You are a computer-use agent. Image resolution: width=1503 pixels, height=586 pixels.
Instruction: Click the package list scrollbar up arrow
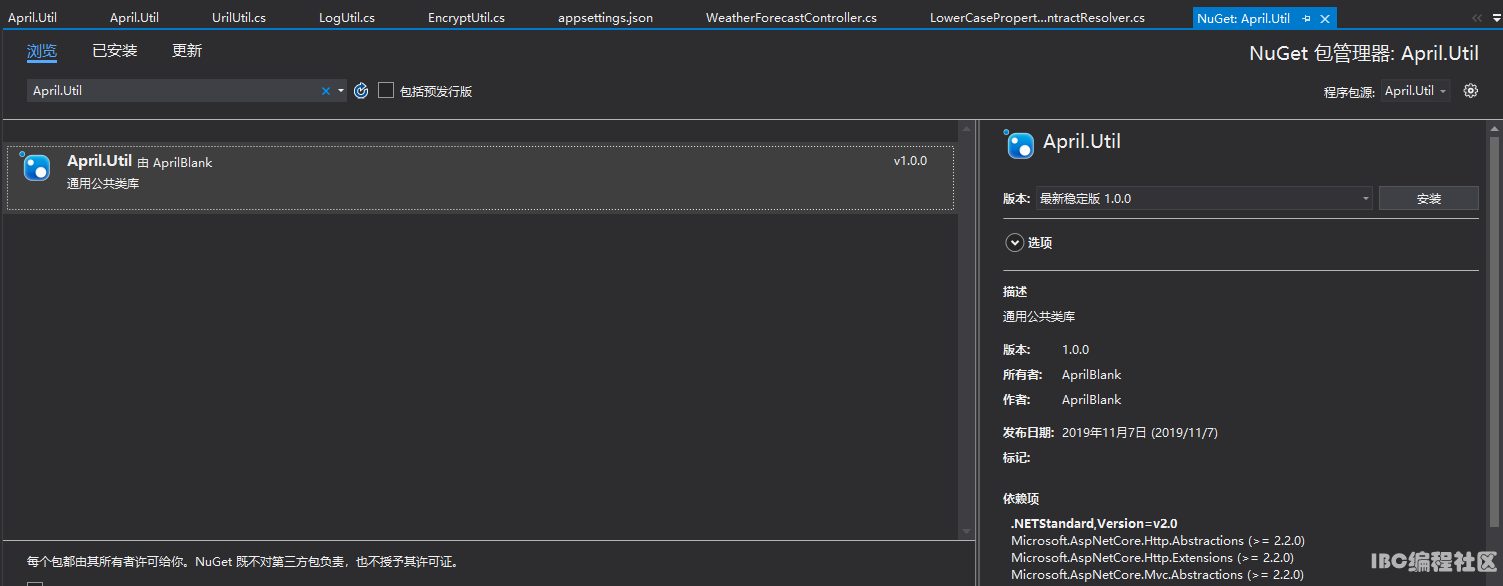[966, 129]
